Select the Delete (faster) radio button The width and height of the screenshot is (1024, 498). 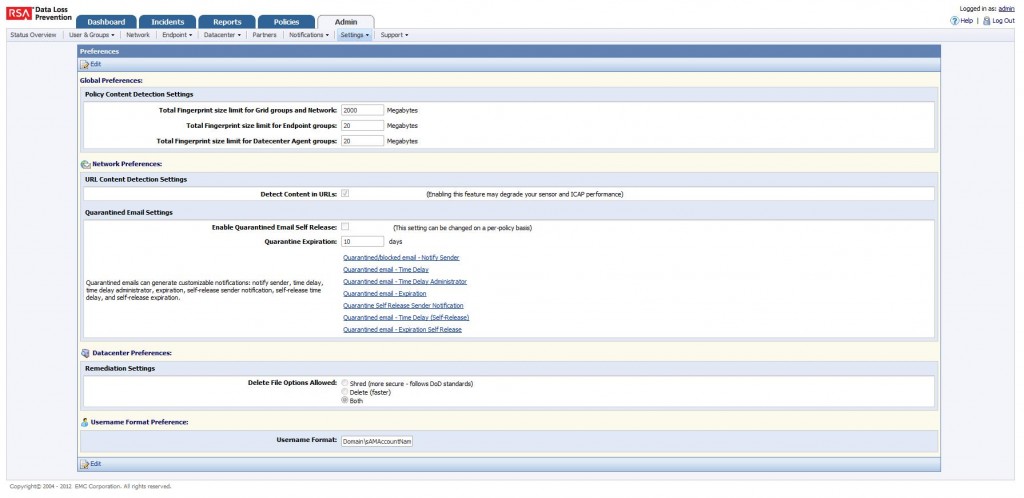pos(345,392)
